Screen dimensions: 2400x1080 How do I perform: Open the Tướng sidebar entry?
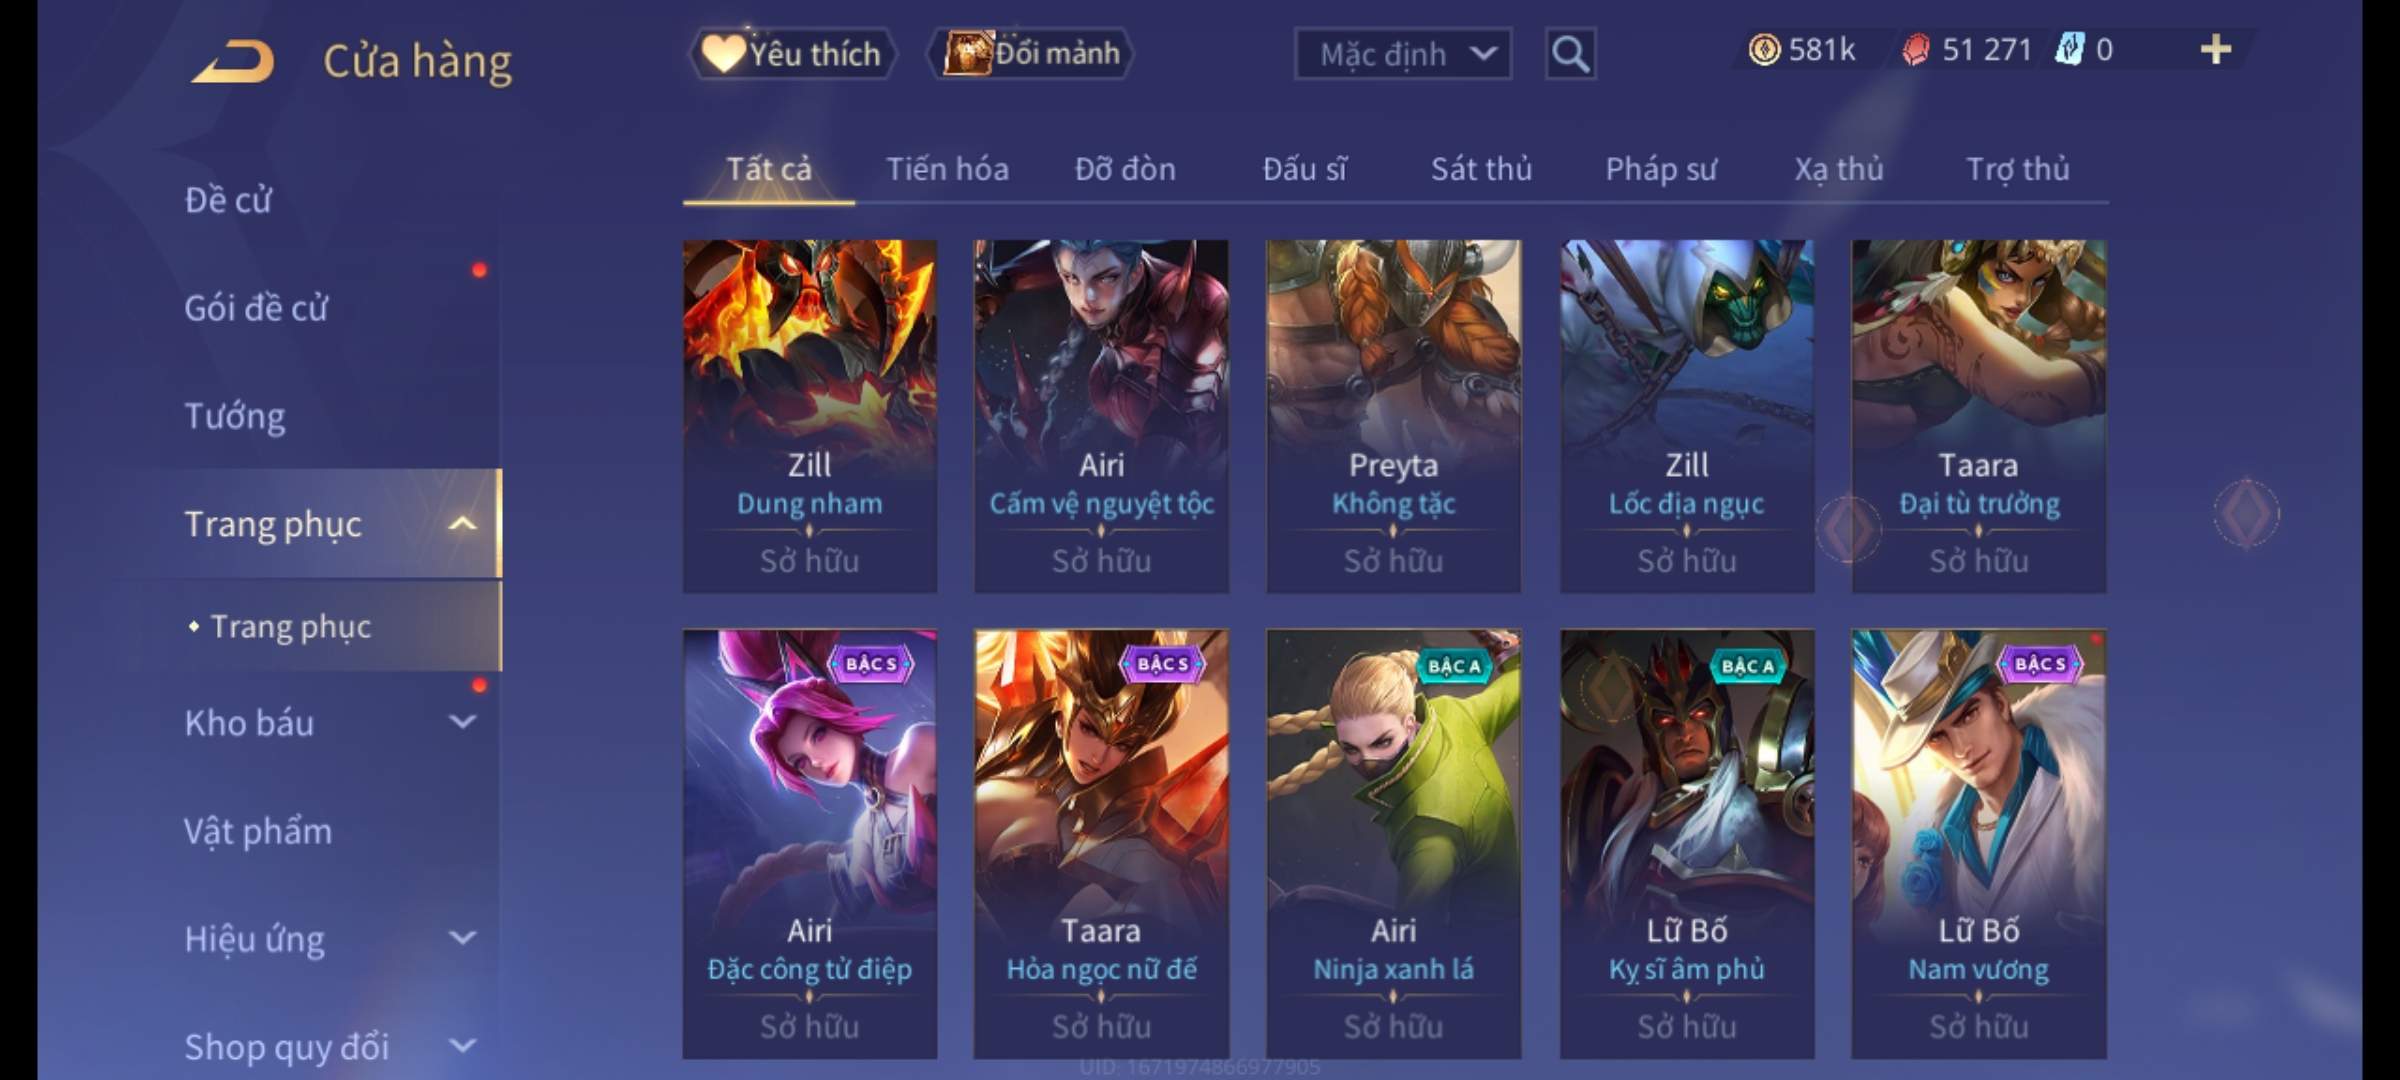click(235, 416)
